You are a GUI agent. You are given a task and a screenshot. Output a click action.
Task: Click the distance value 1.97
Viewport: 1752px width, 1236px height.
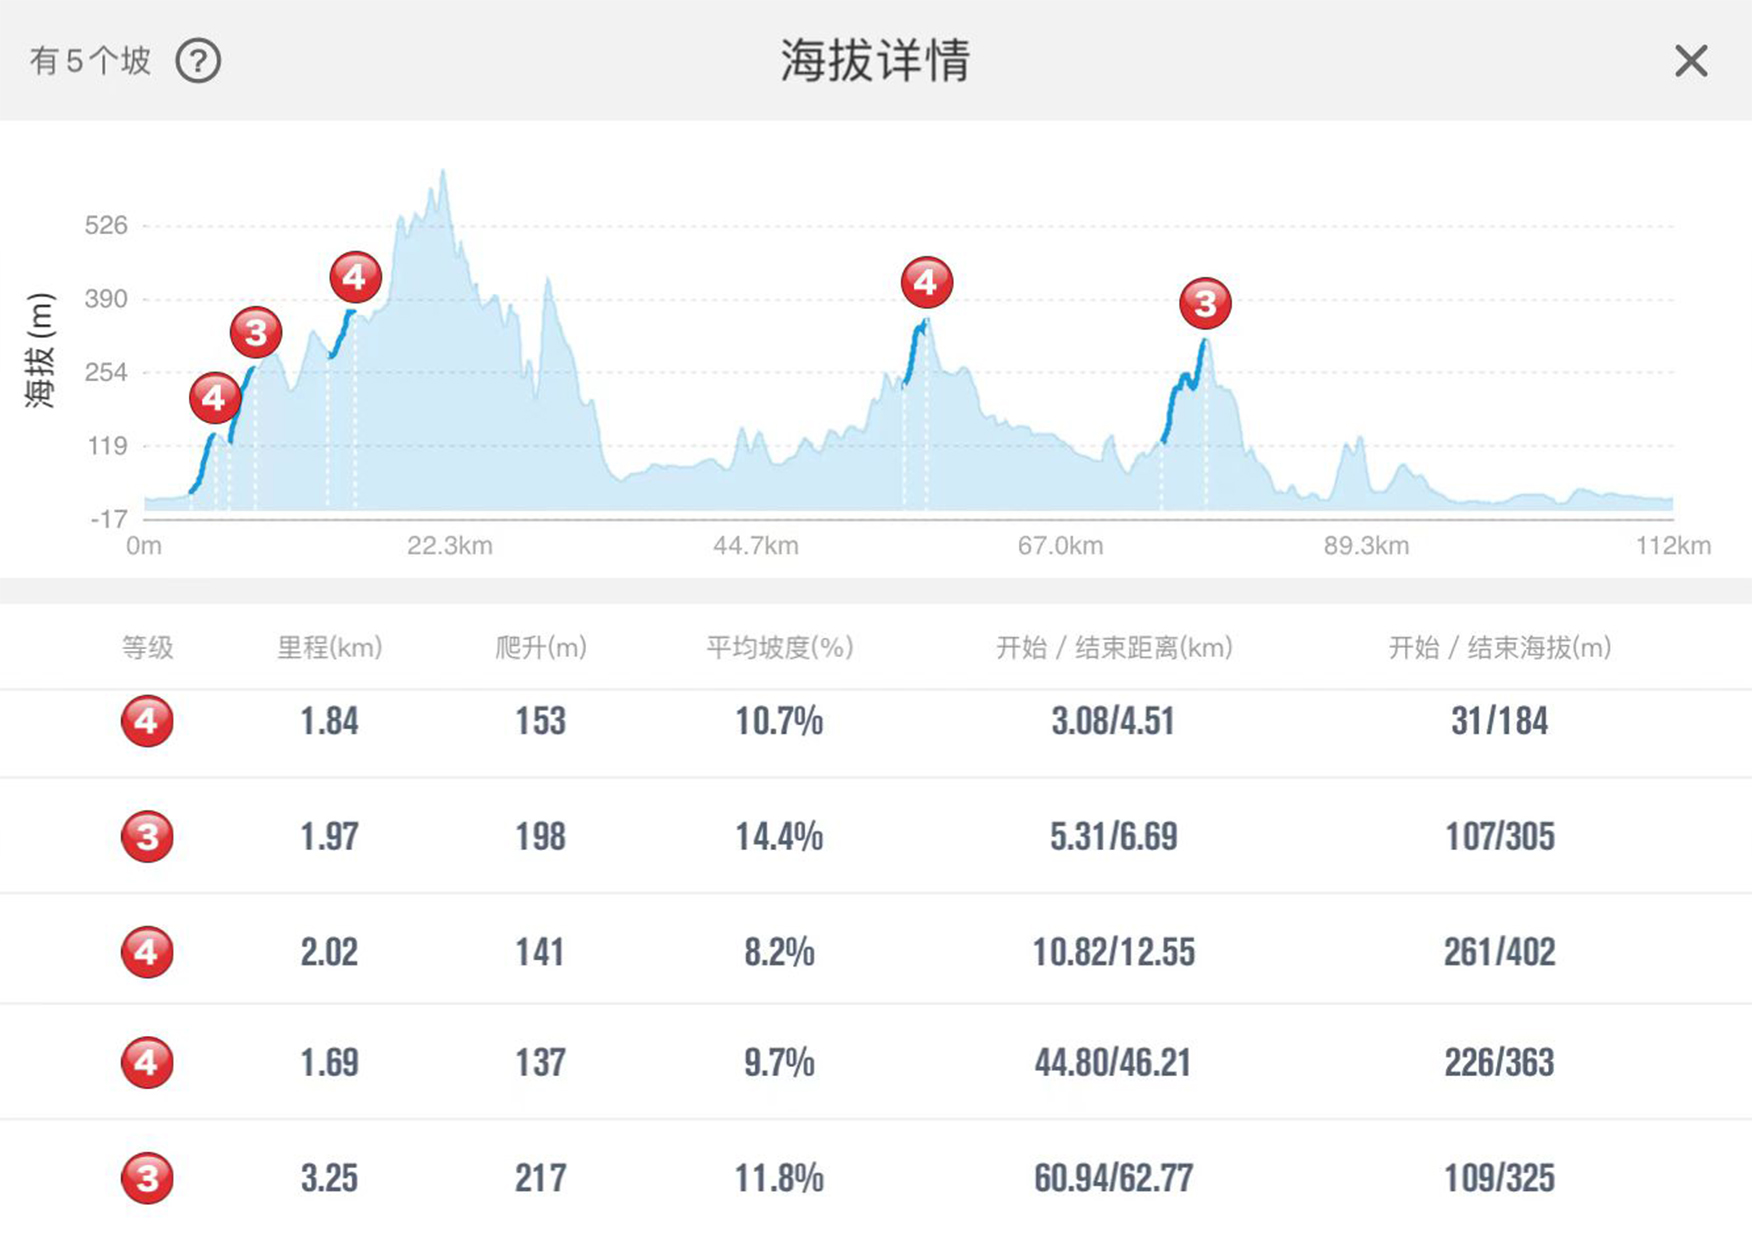(330, 836)
